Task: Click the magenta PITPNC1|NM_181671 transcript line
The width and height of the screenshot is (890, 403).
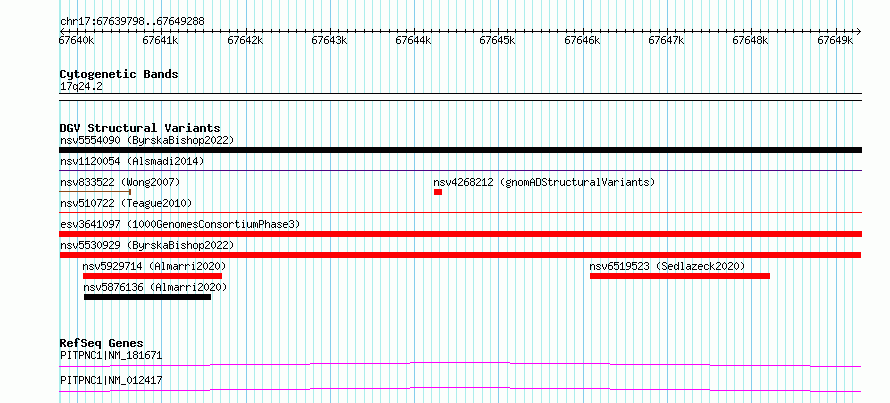Action: (x=460, y=364)
